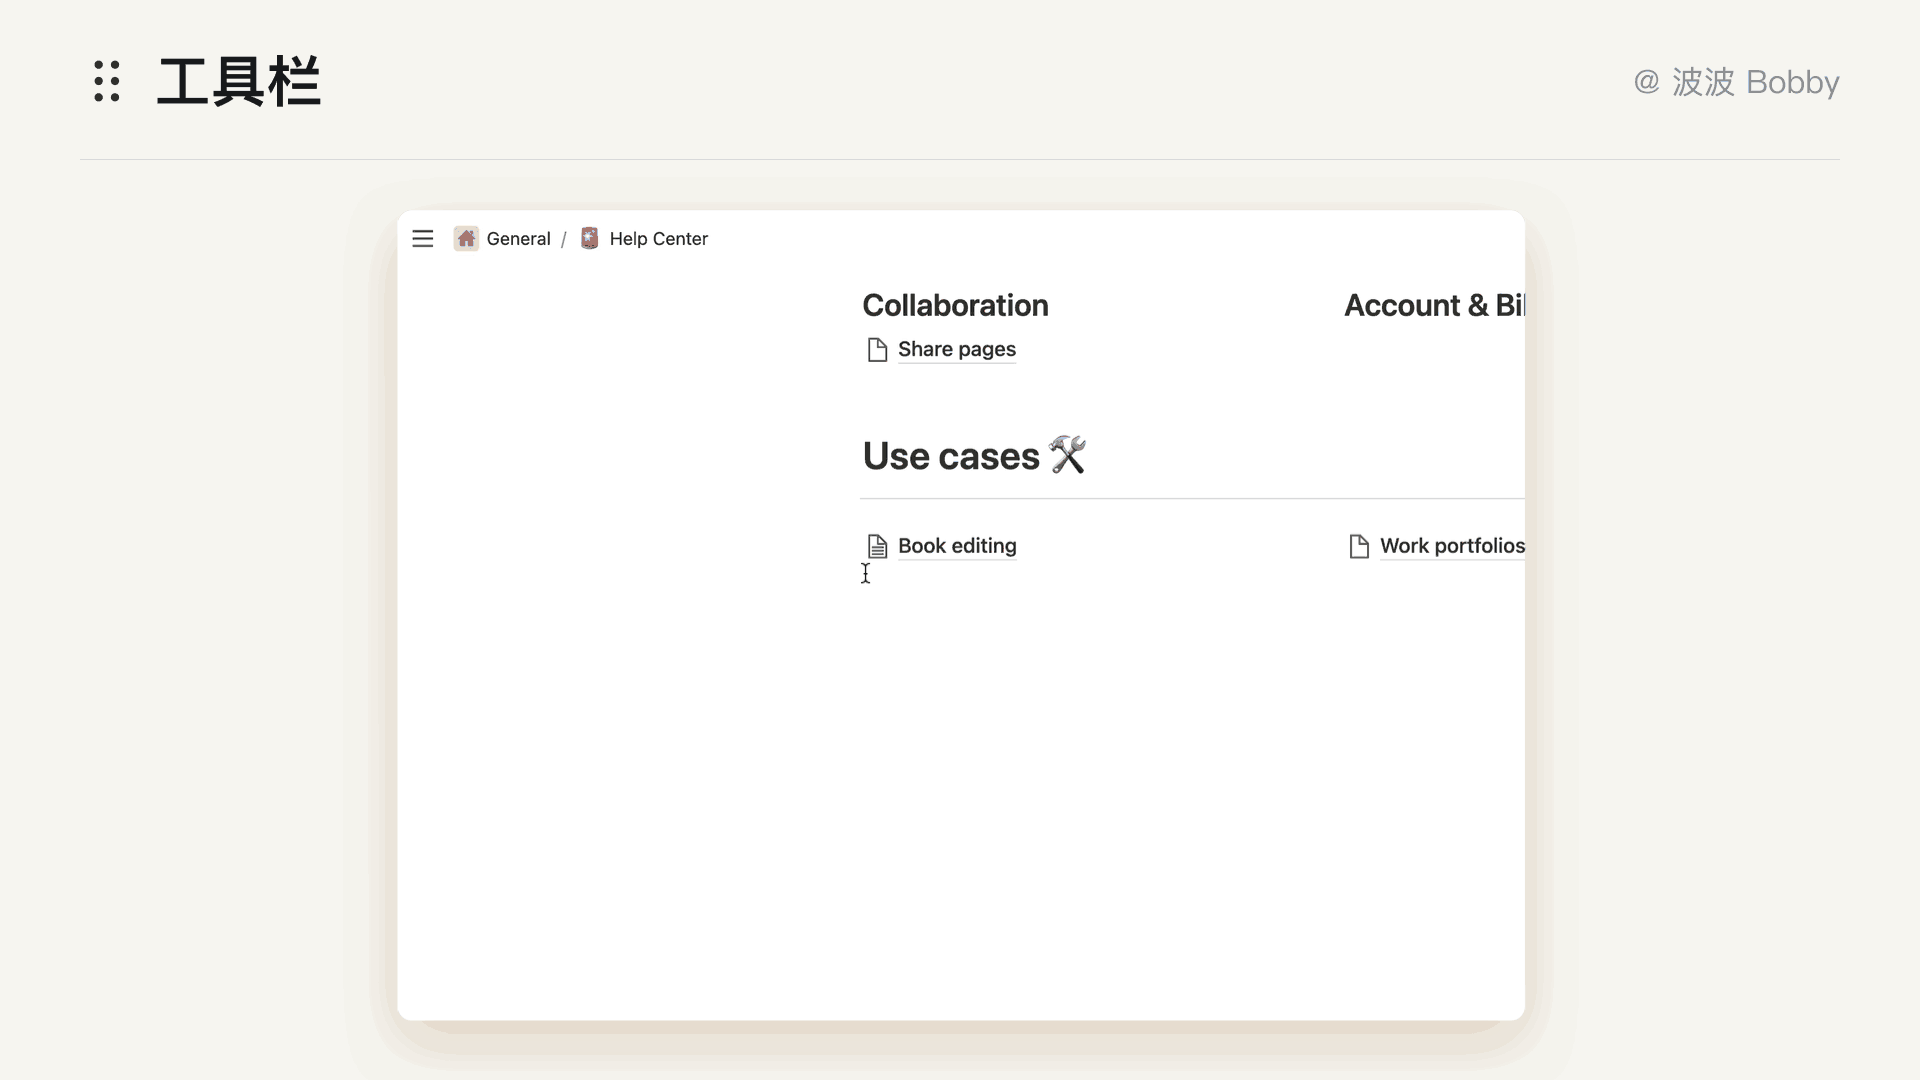Click the page icon beside Work portfolios

[1359, 546]
